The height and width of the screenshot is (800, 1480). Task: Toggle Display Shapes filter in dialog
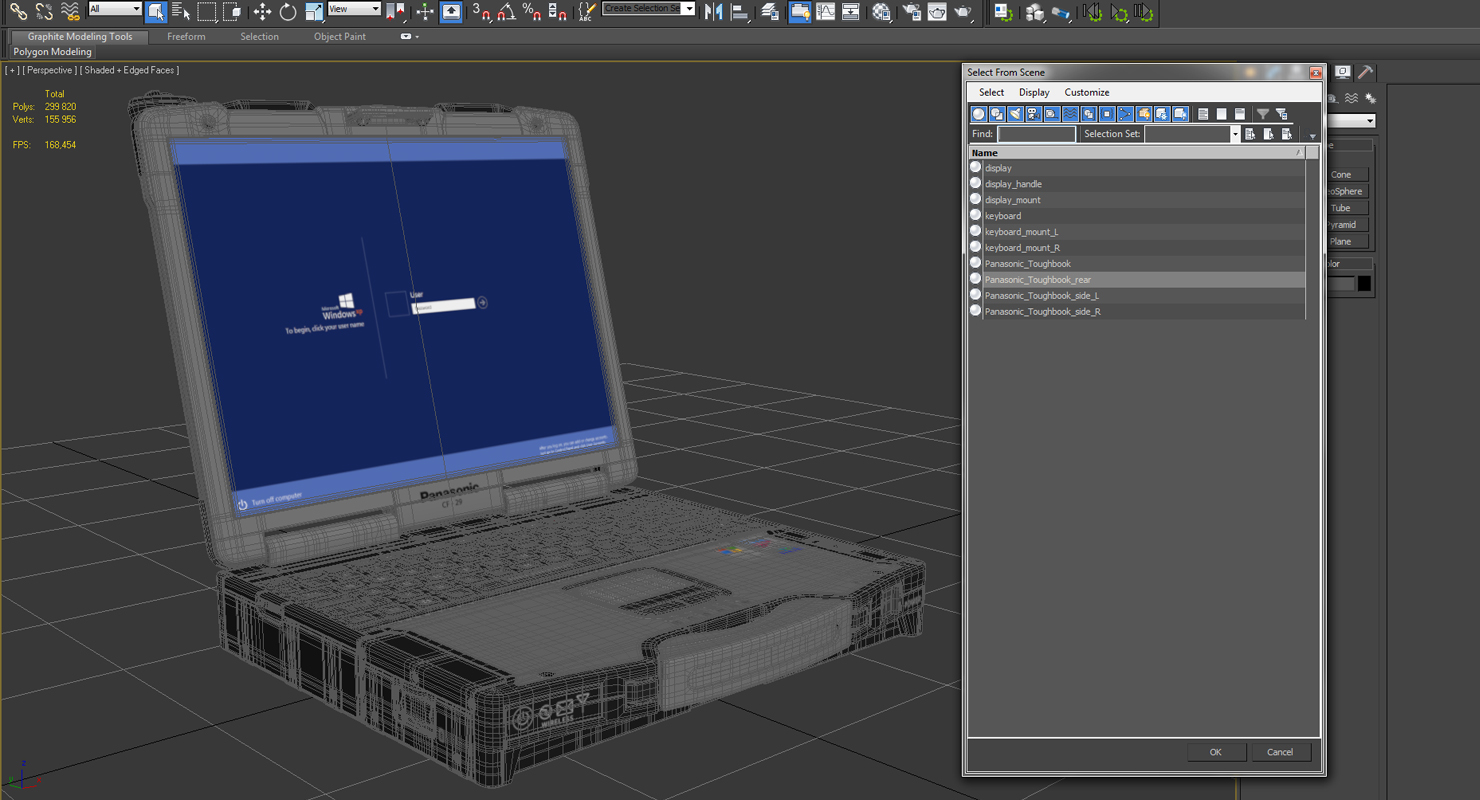997,114
